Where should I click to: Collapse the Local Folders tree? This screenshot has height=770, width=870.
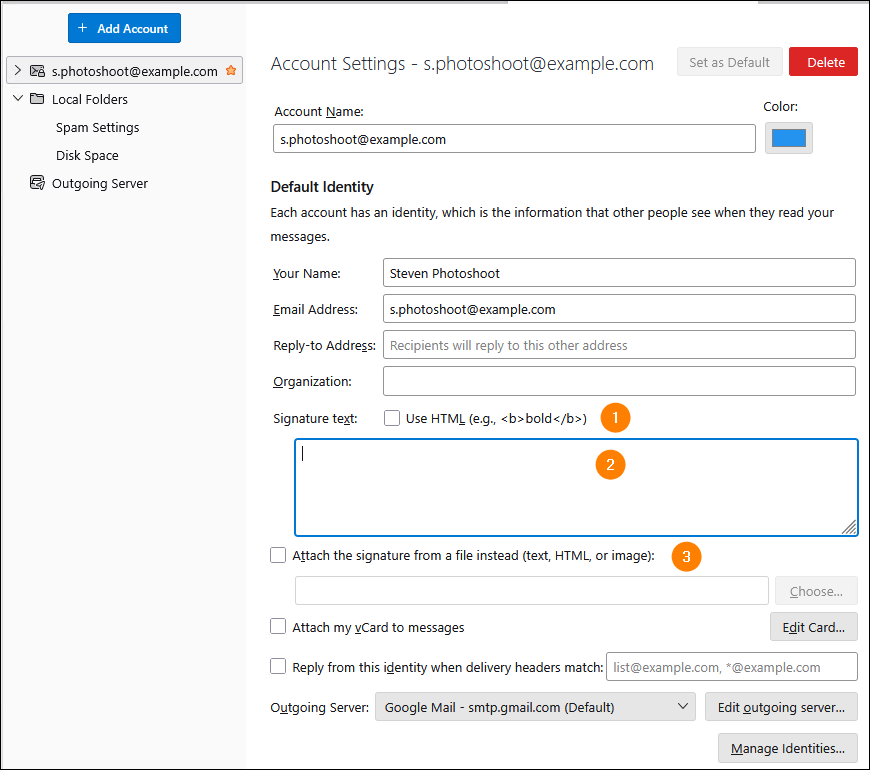pos(18,99)
